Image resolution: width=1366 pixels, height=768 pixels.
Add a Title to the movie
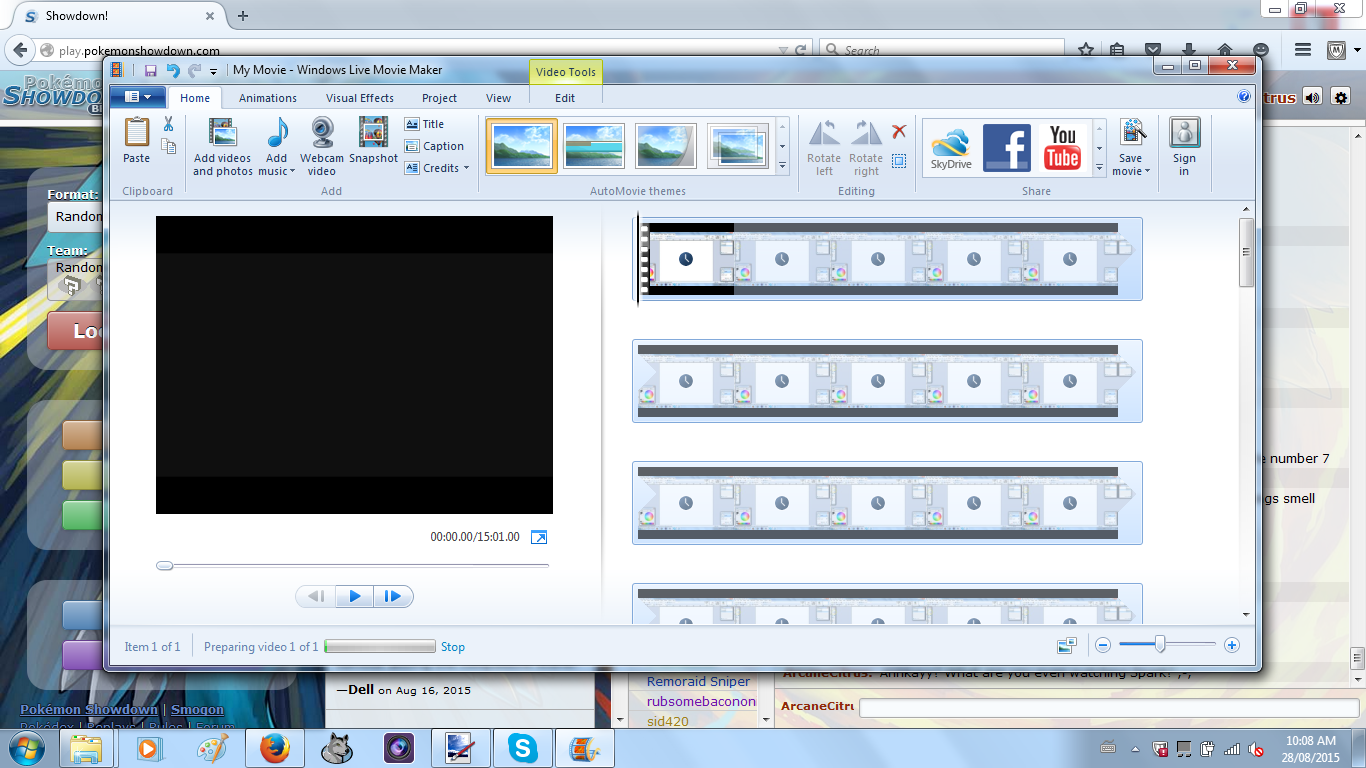point(425,124)
